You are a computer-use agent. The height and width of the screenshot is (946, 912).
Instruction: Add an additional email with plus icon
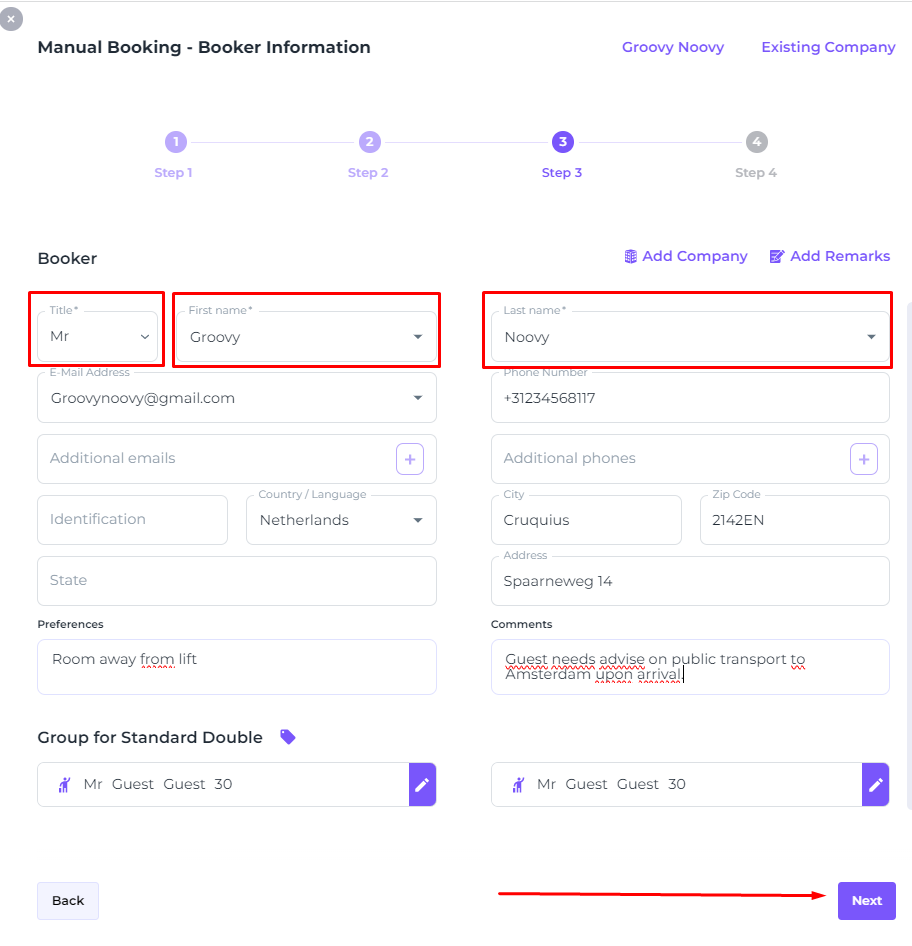(x=410, y=459)
